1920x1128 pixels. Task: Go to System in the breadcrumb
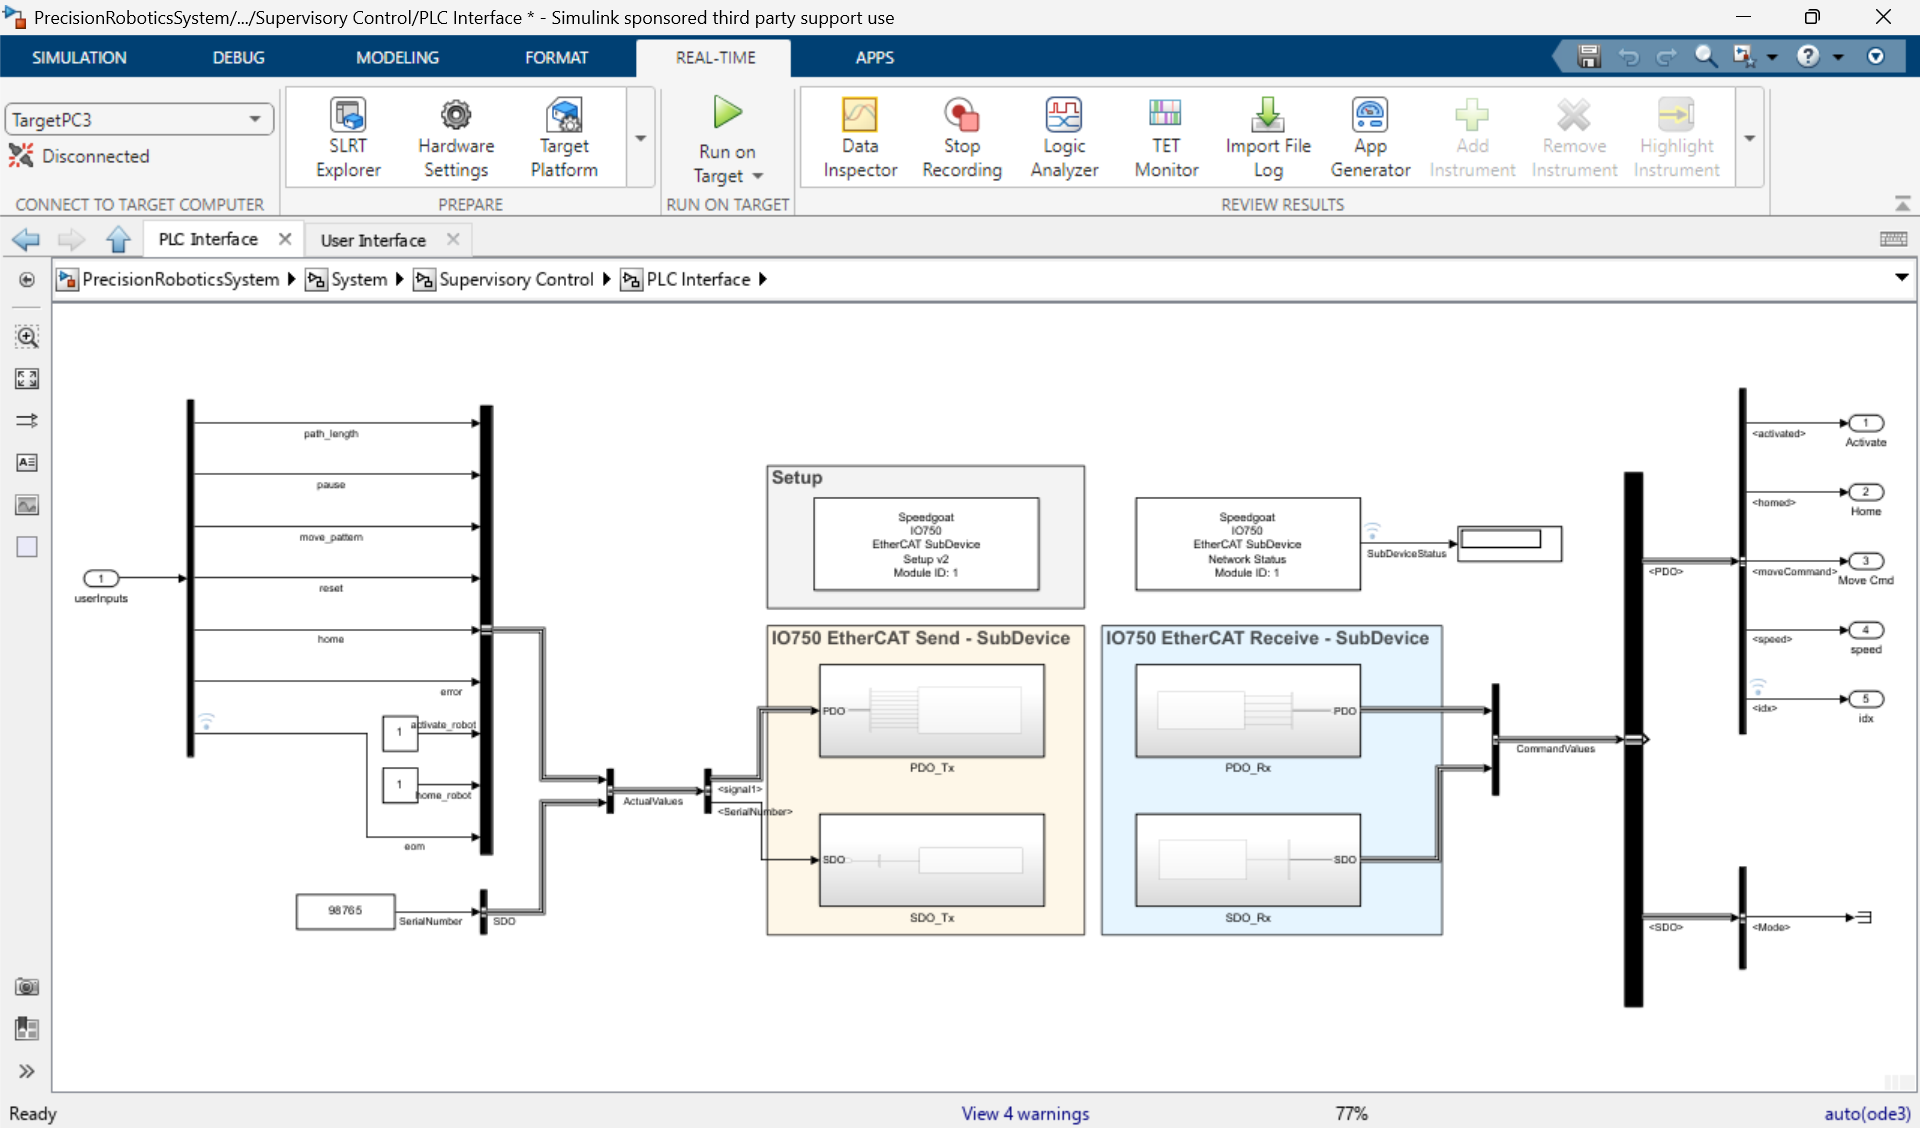click(358, 279)
